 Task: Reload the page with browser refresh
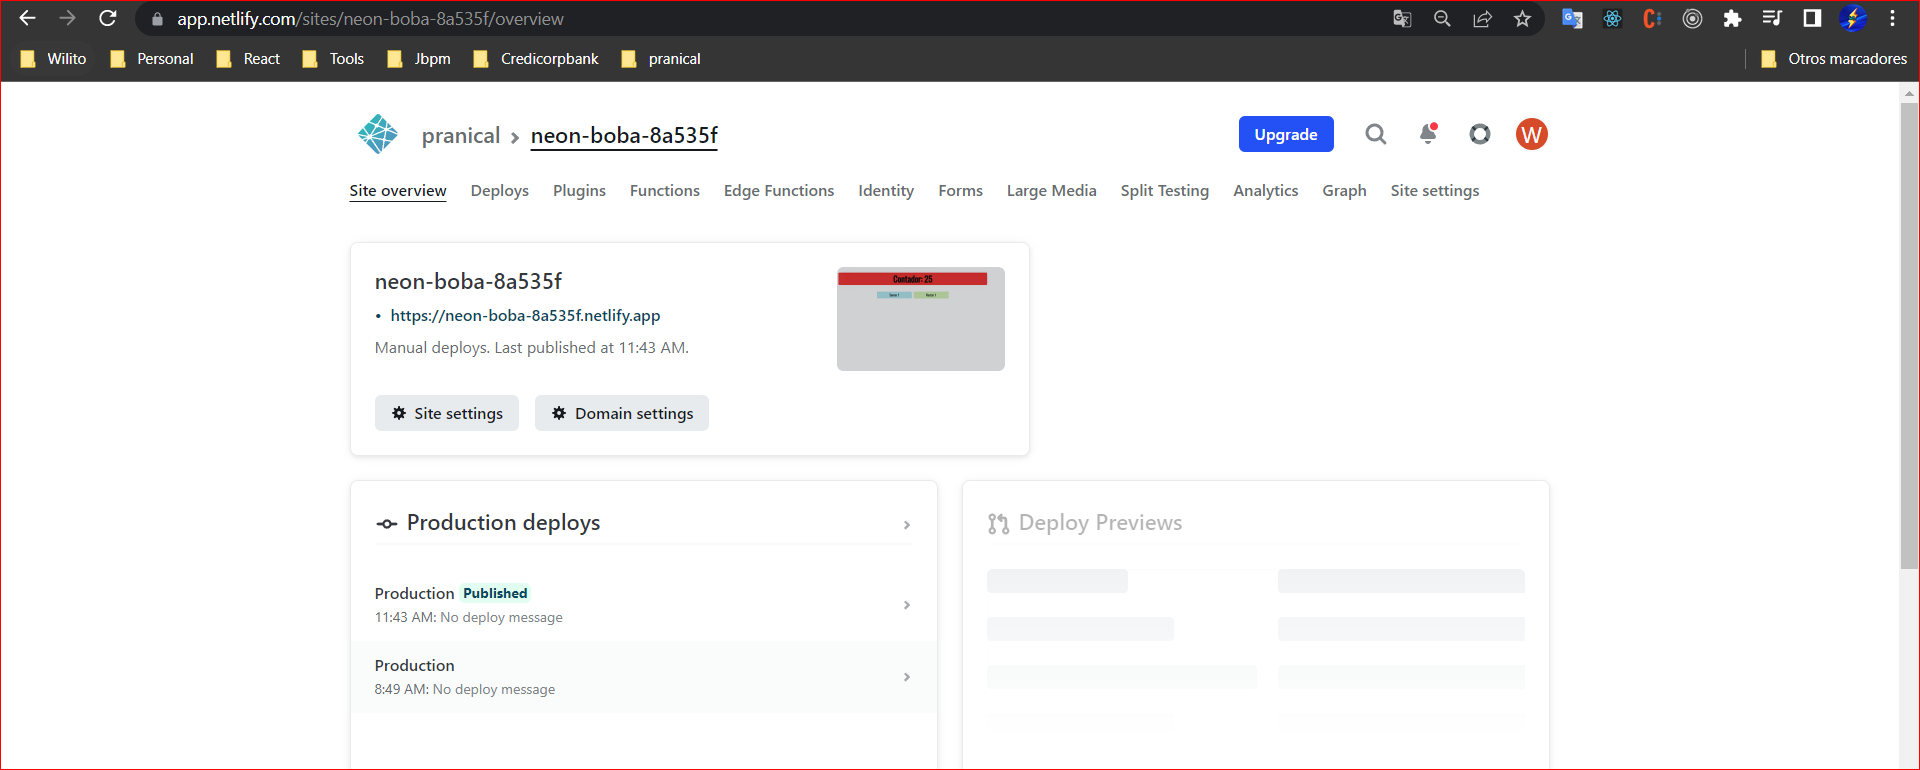pos(108,19)
